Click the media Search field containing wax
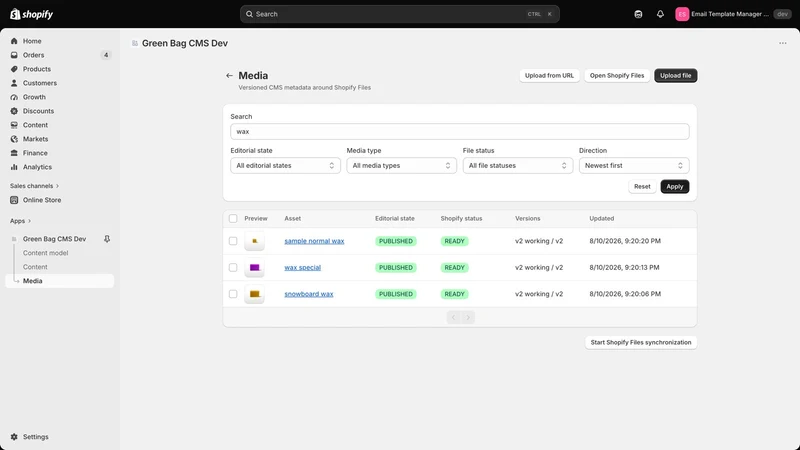The width and height of the screenshot is (800, 450). 460,132
